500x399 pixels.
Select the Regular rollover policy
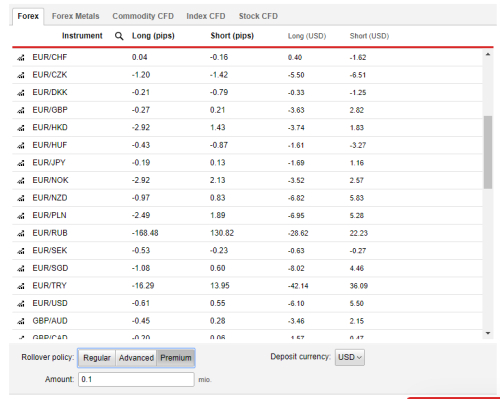tap(97, 358)
